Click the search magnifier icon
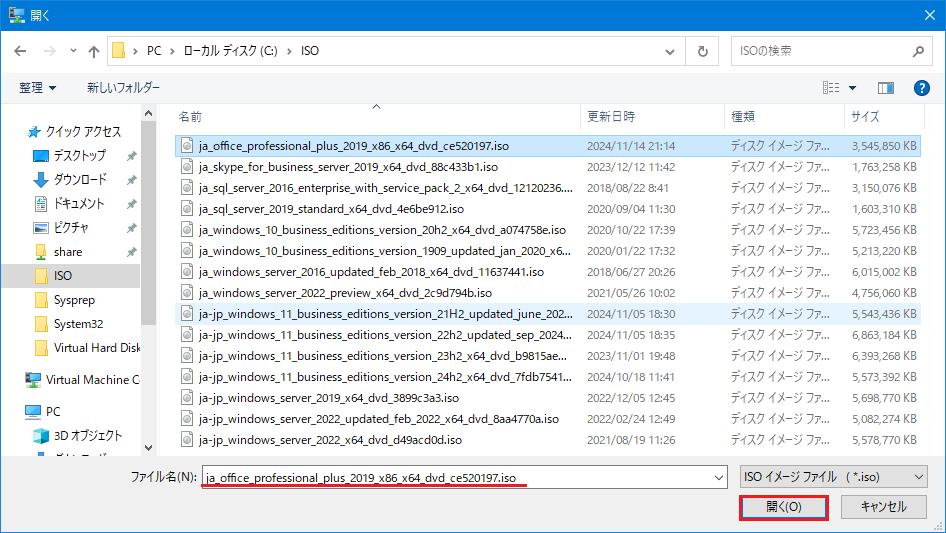The height and width of the screenshot is (533, 946). click(918, 51)
